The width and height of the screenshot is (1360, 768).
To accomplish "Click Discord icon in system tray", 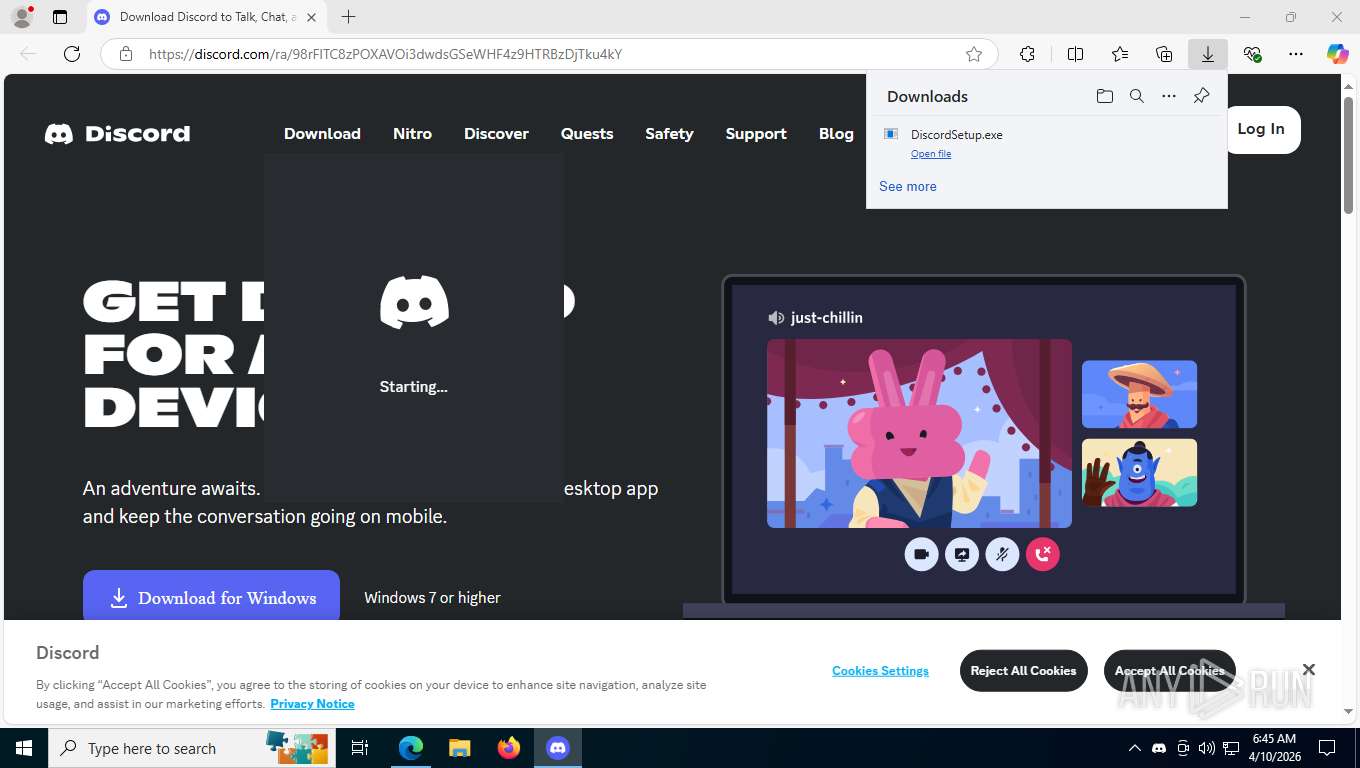I will 1159,748.
